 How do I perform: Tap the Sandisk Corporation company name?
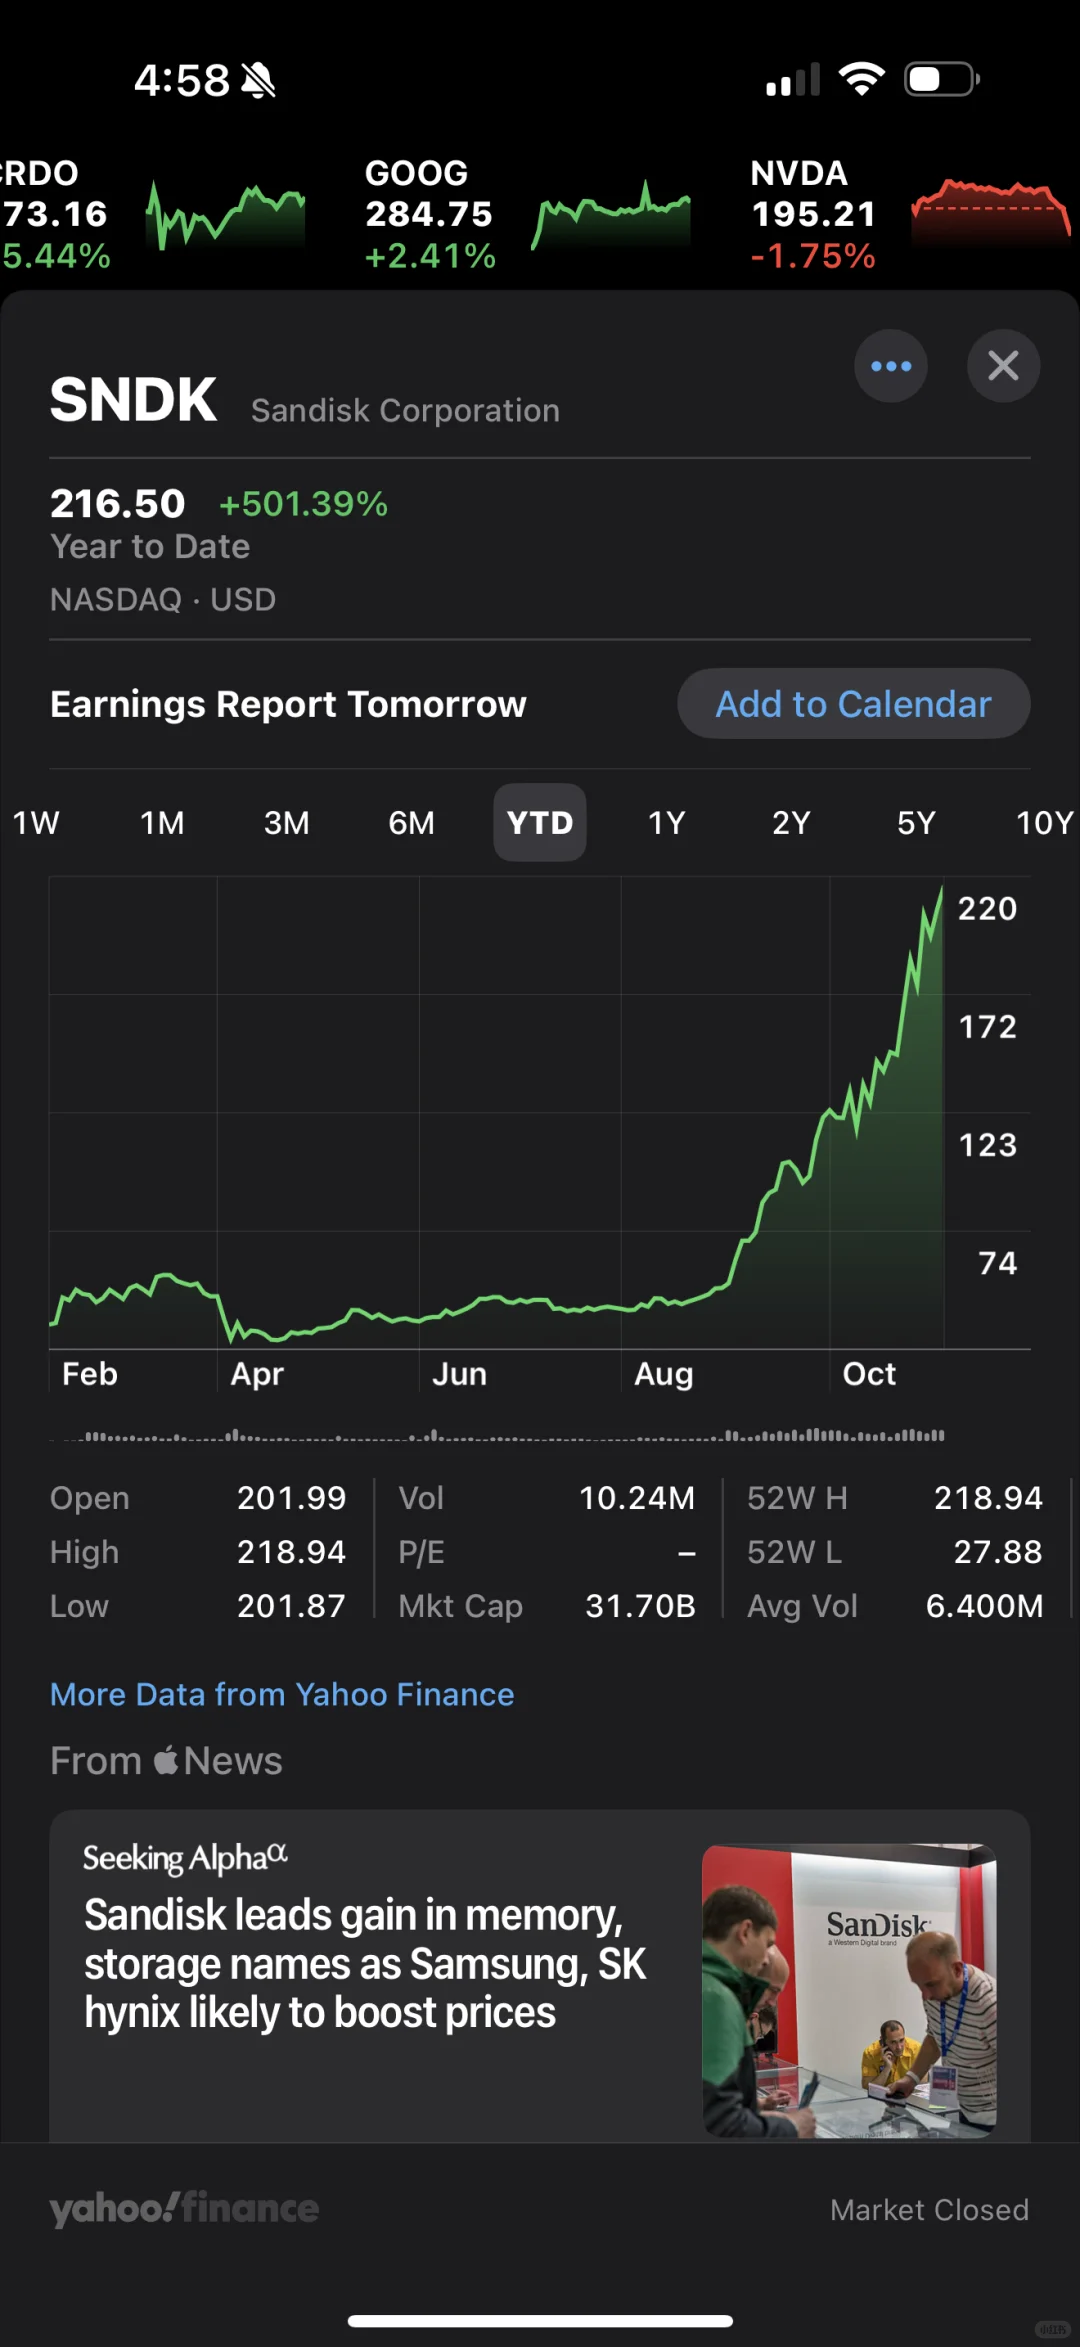pos(405,410)
